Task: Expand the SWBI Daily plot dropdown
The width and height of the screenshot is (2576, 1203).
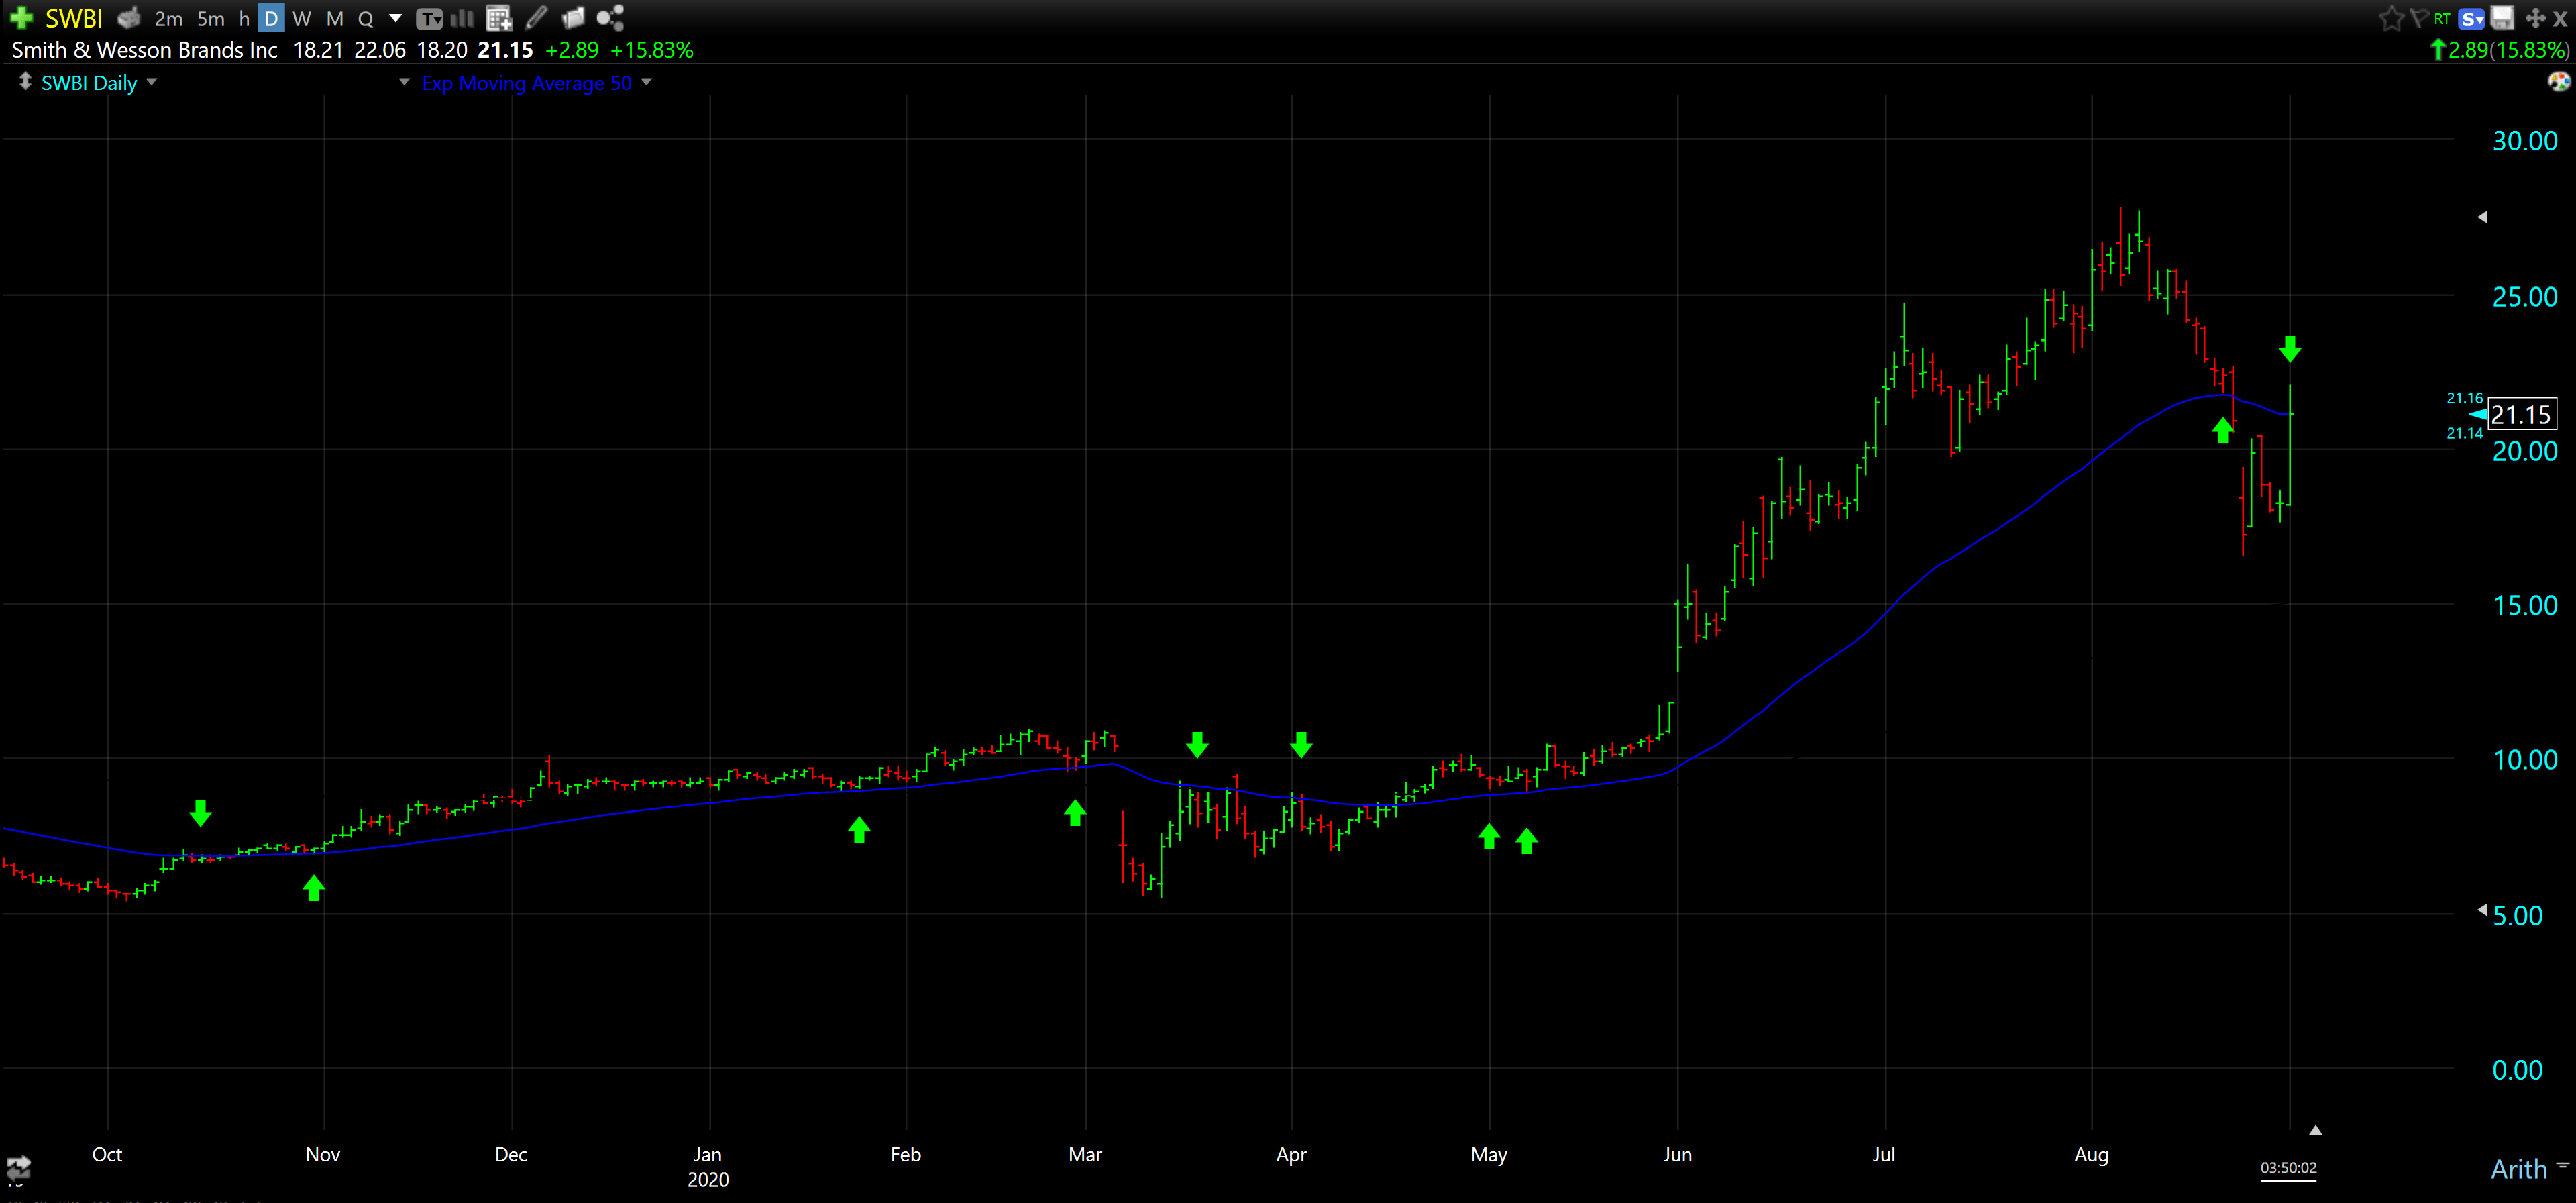Action: click(152, 82)
